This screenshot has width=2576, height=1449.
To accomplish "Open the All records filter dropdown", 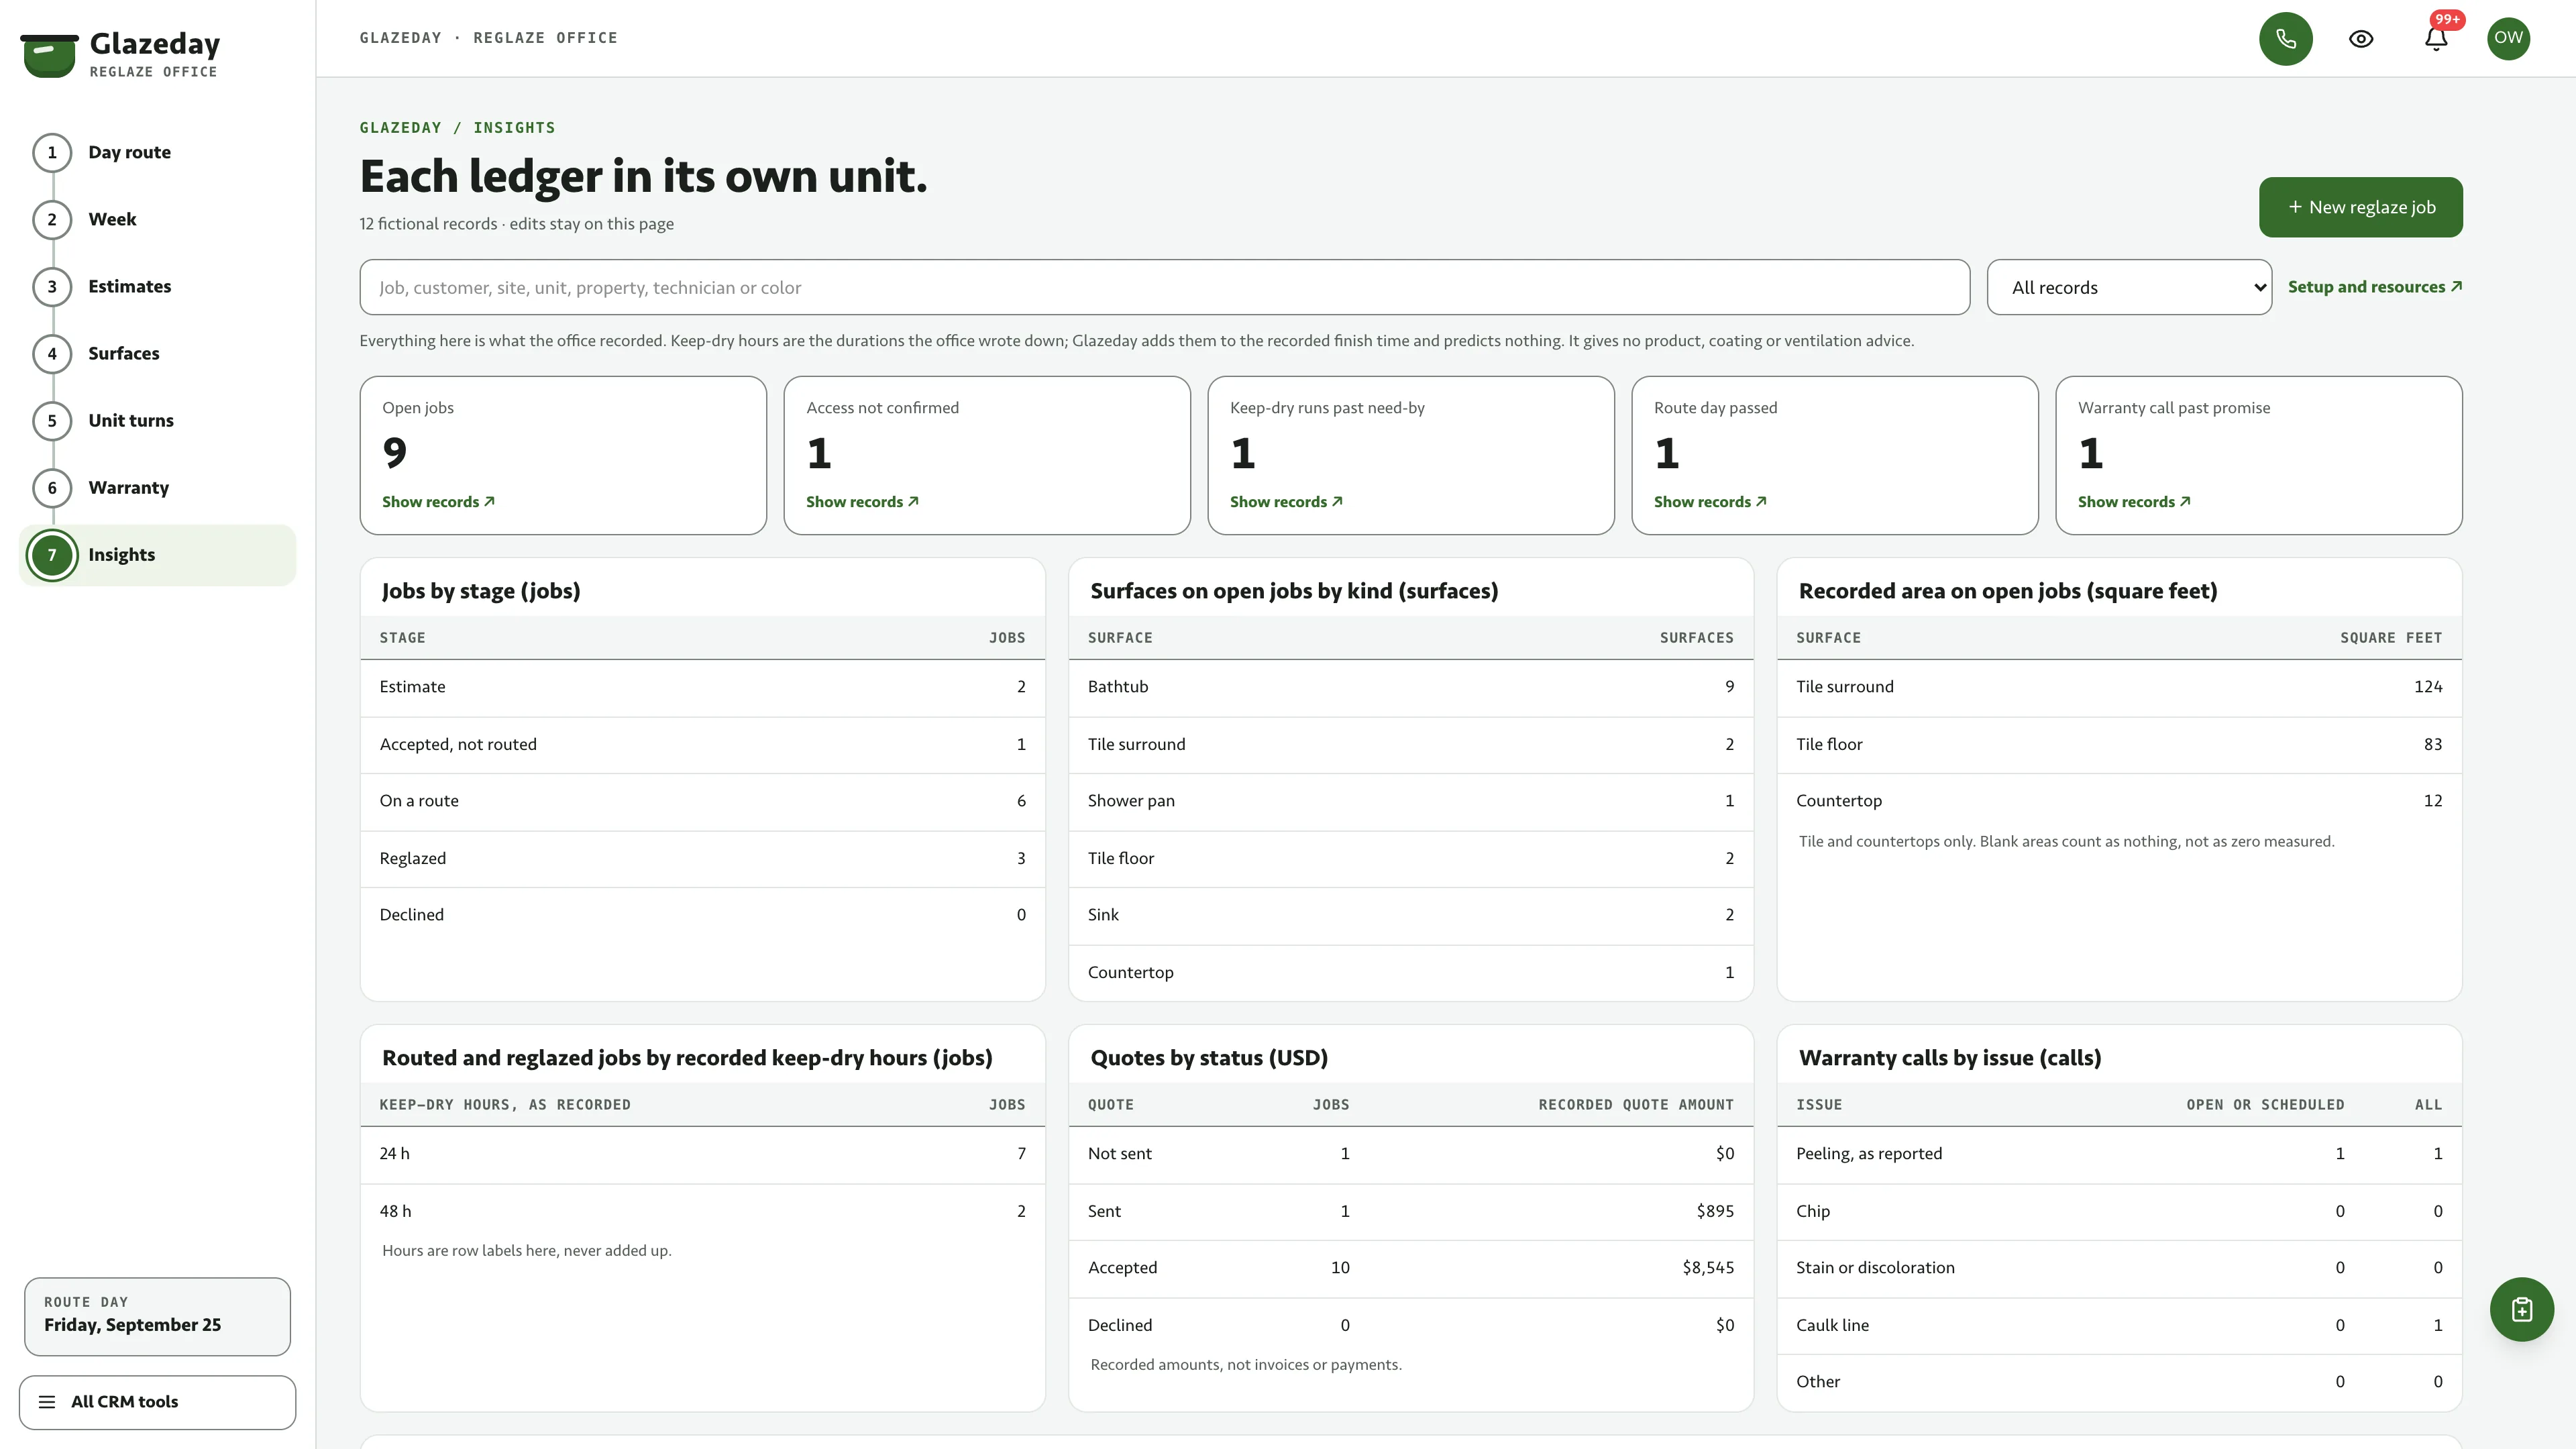I will 2129,287.
